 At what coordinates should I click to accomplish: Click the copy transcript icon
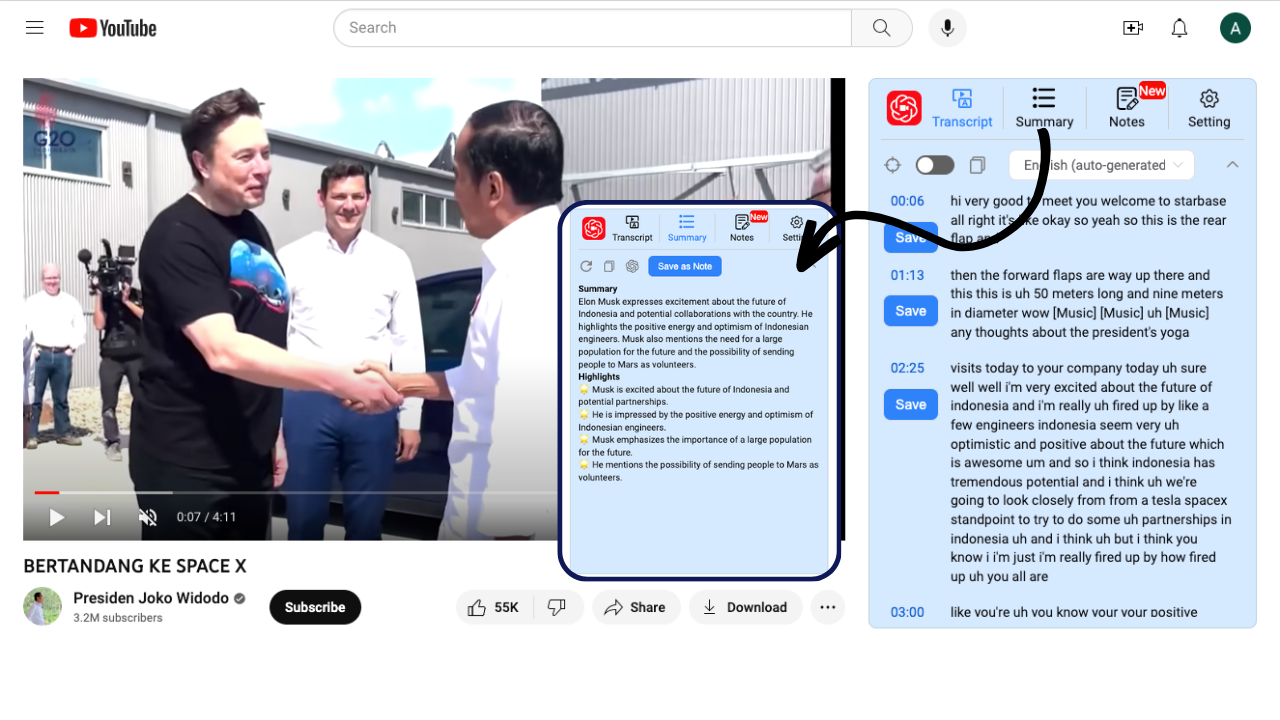coord(977,164)
